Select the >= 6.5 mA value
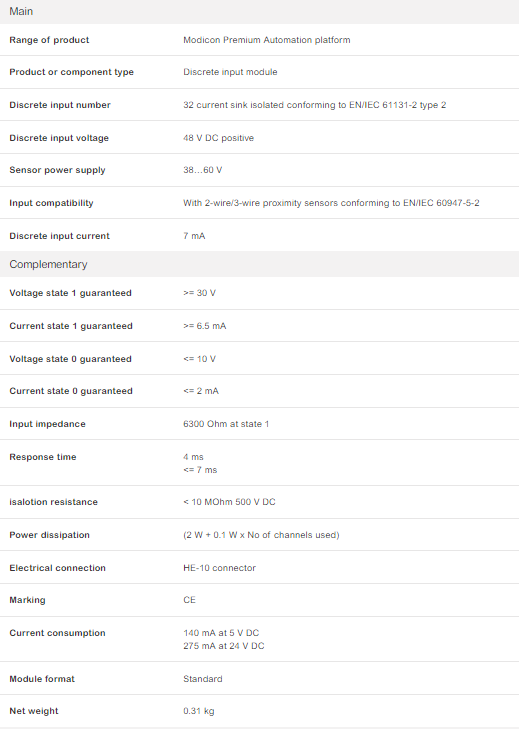The width and height of the screenshot is (521, 729). [x=204, y=326]
